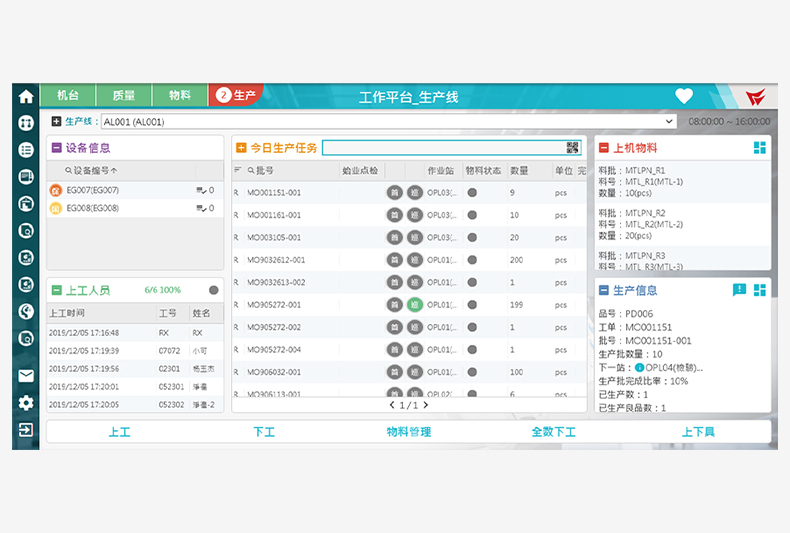
Task: Click patrol icon in MO003105-001 row
Action: [415, 237]
